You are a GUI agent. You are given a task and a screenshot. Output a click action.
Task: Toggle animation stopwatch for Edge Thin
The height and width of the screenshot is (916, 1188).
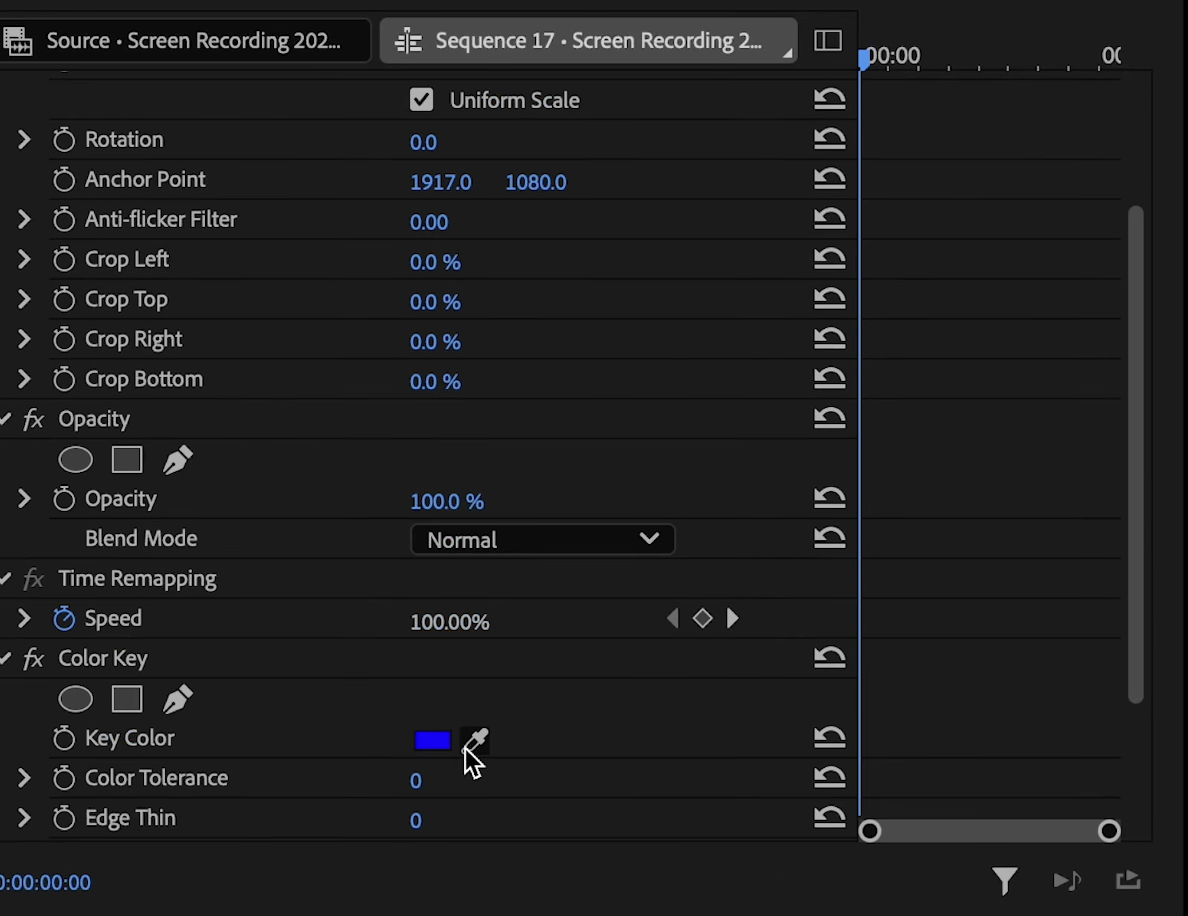point(64,818)
